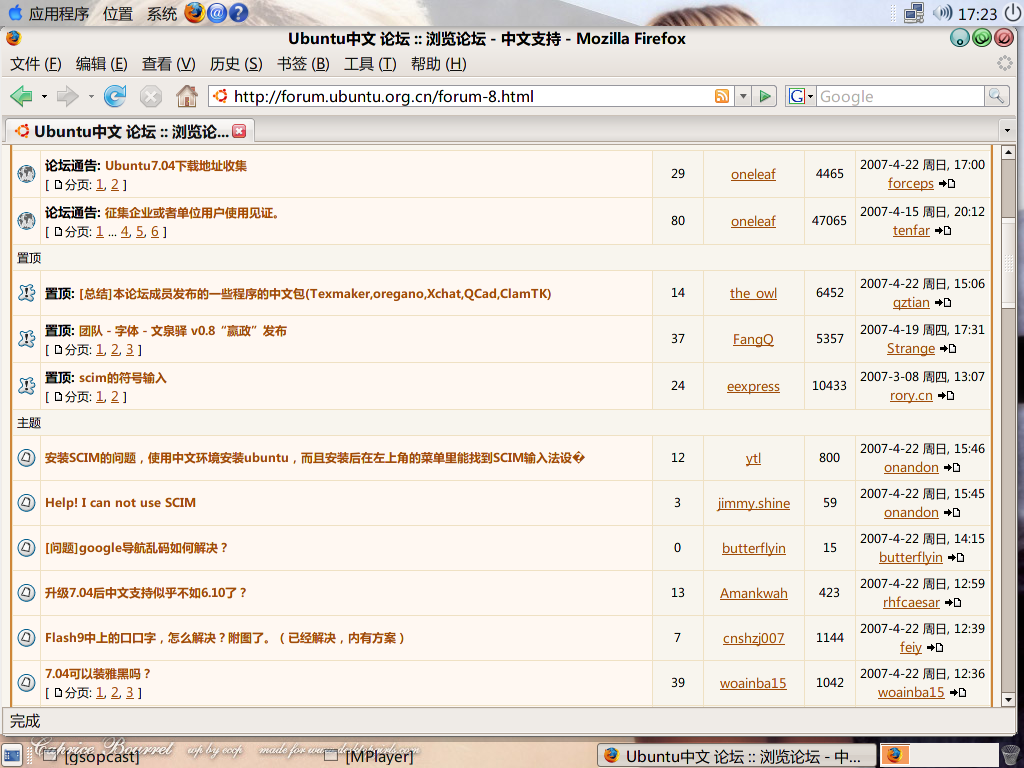Open latest post icon next to feiy
This screenshot has width=1024, height=768.
935,648
